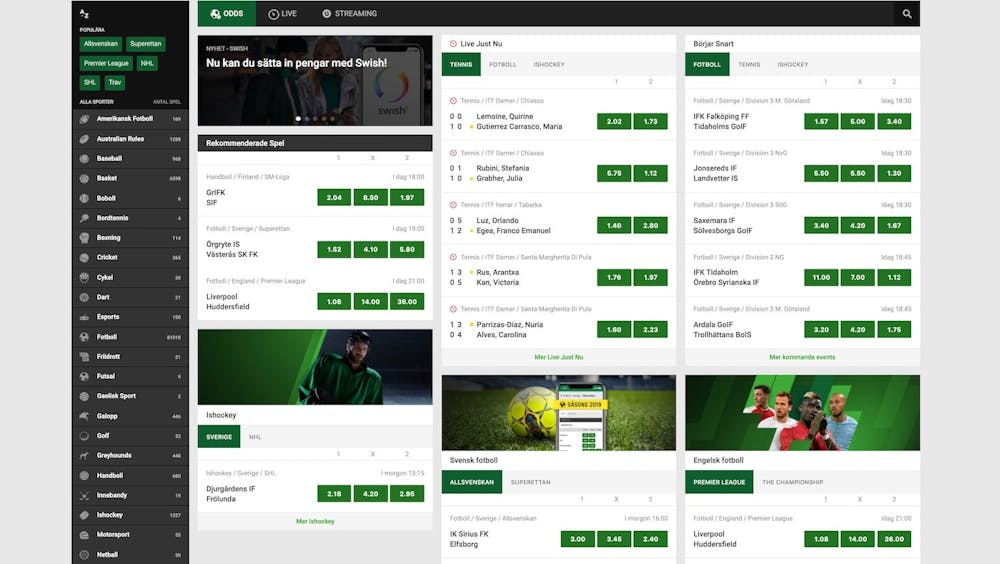Open the Mer Ishockey link
The width and height of the screenshot is (1000, 564).
[x=315, y=521]
